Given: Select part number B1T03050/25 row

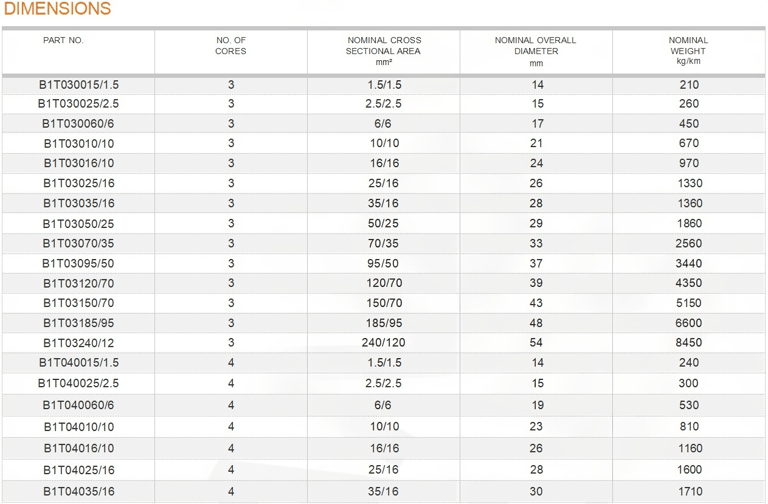Looking at the screenshot, I should coord(384,223).
